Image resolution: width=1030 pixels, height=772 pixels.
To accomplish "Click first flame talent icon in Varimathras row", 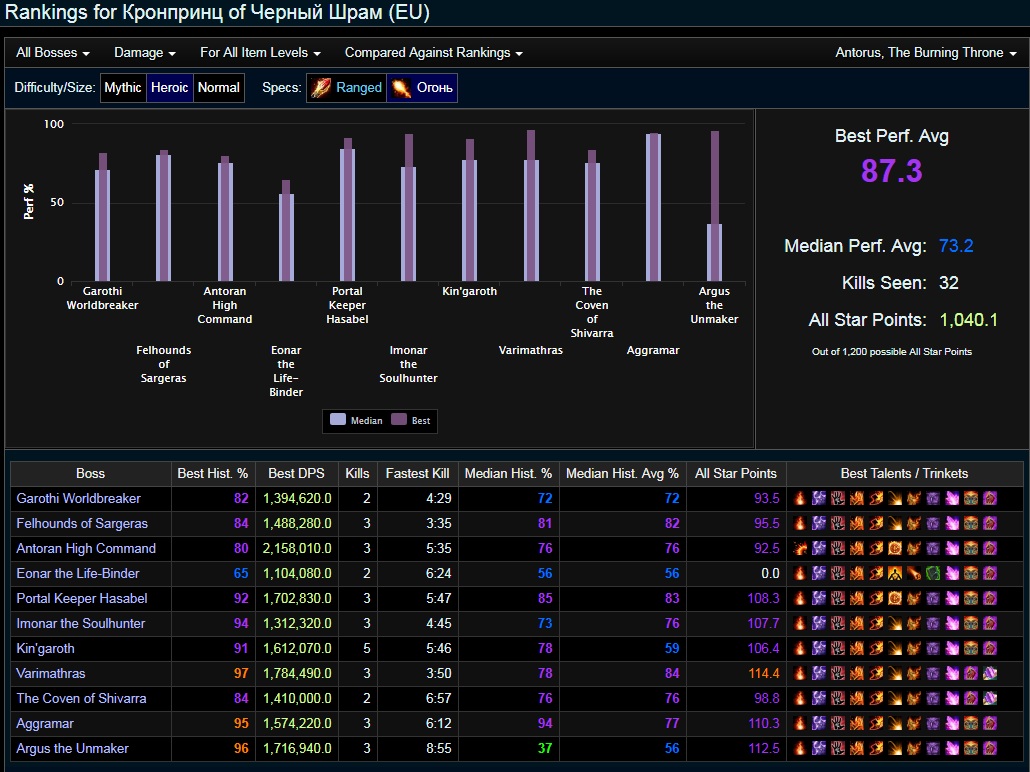I will (x=799, y=673).
